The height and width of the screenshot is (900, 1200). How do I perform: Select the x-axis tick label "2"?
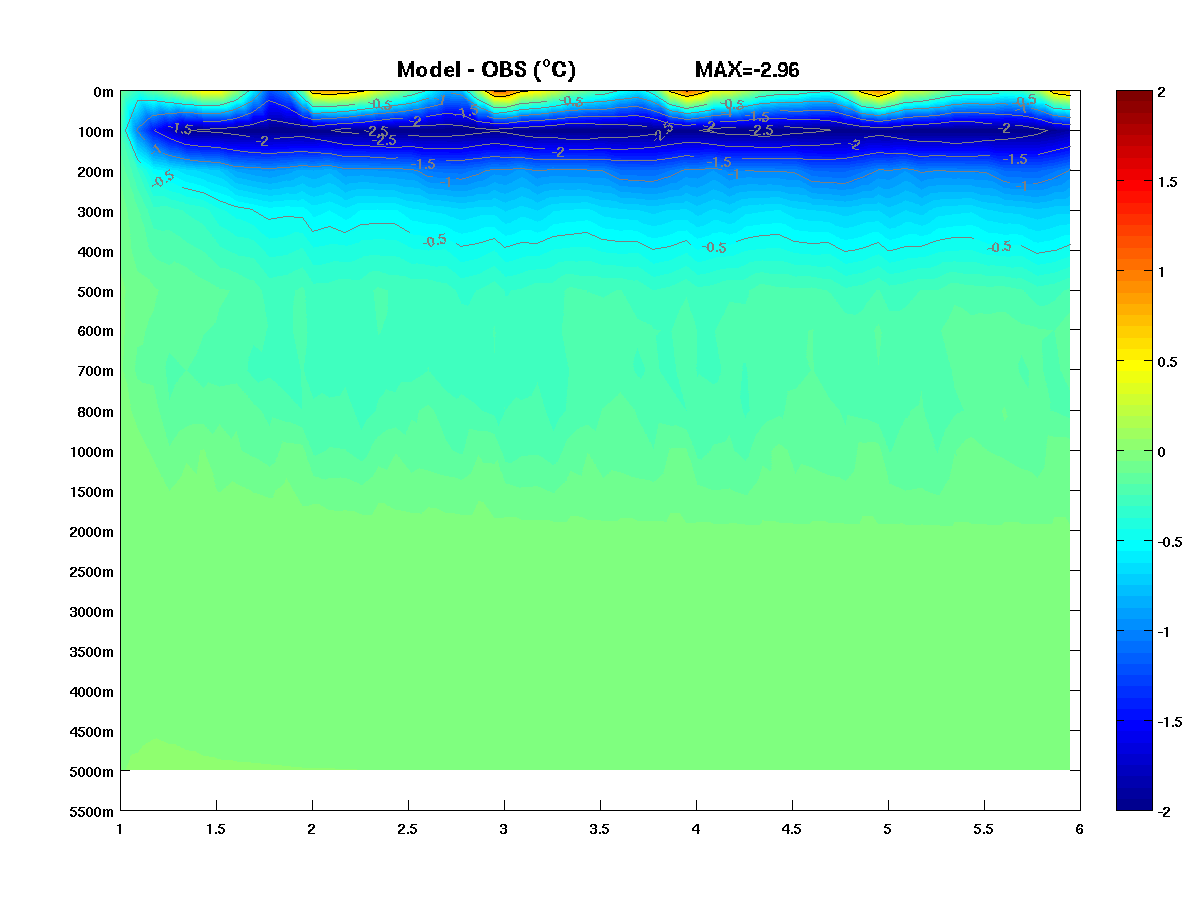pyautogui.click(x=312, y=829)
